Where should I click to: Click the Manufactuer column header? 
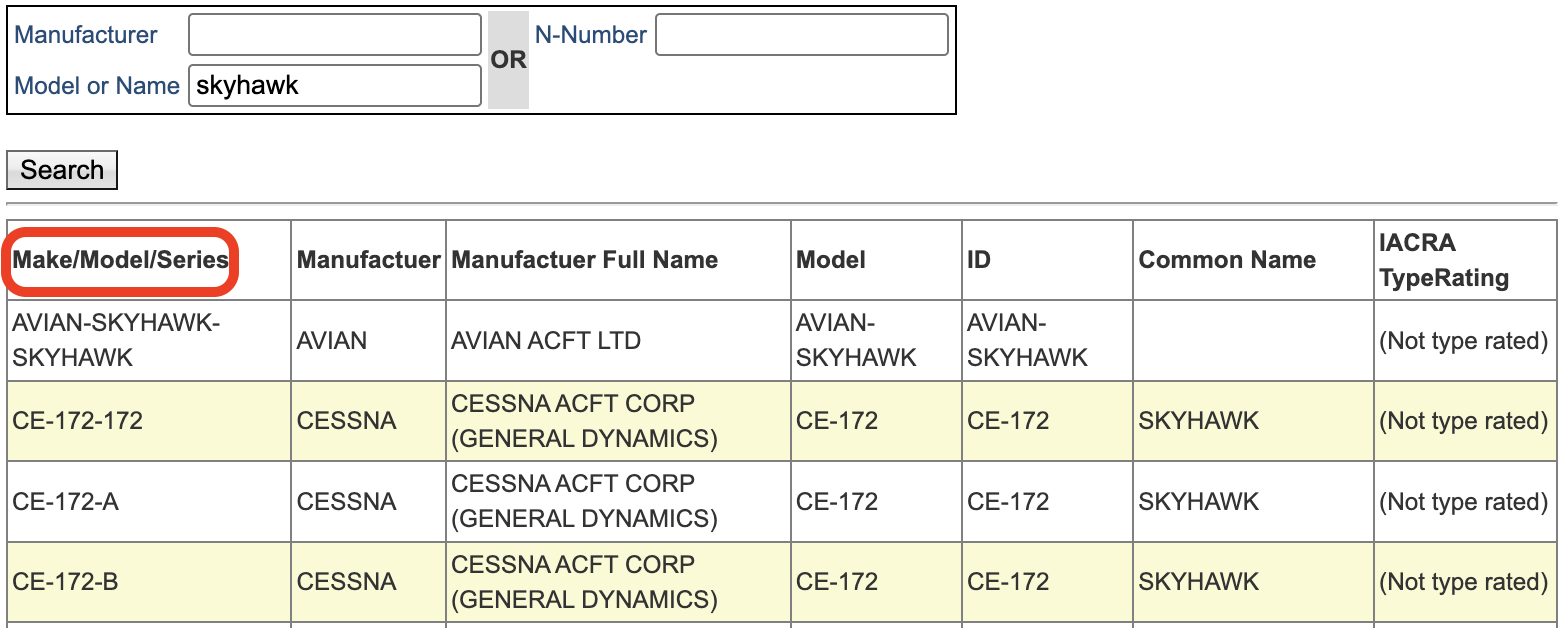pyautogui.click(x=368, y=260)
